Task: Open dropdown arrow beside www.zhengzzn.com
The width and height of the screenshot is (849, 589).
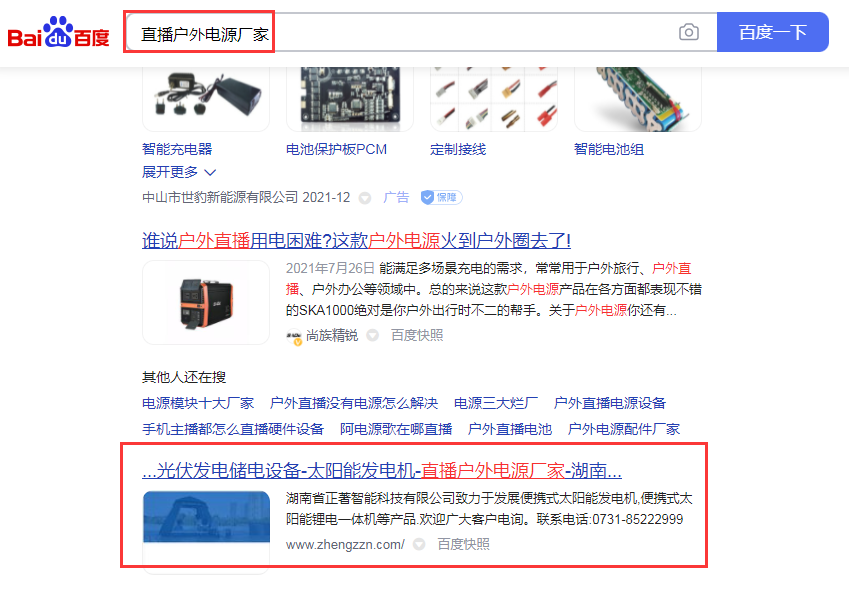Action: [x=419, y=544]
